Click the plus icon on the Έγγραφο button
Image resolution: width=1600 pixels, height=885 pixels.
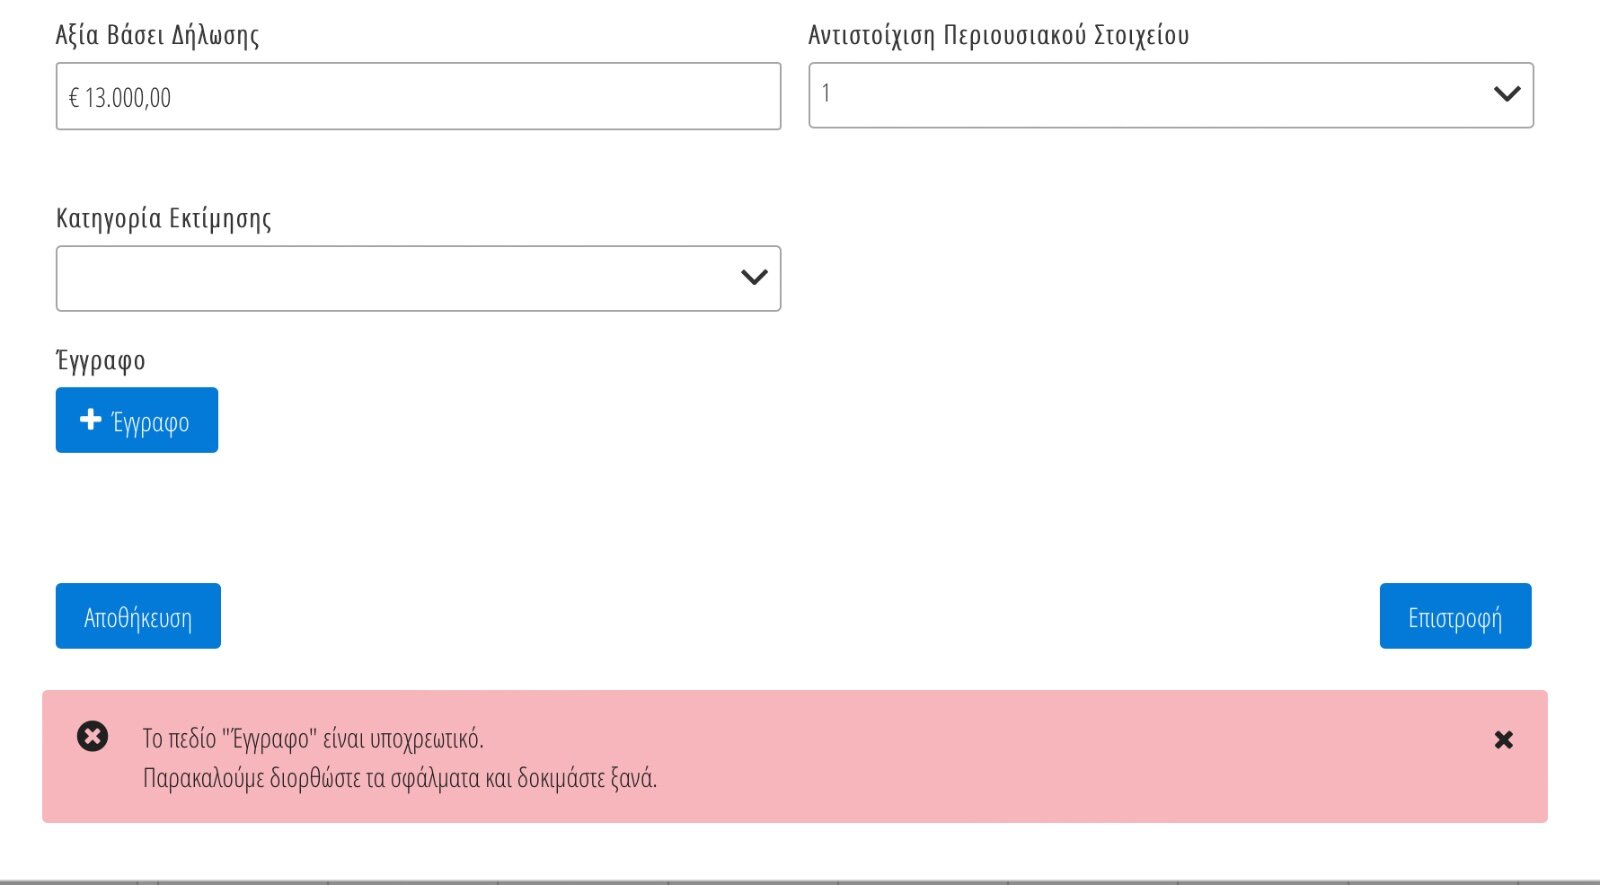(91, 419)
